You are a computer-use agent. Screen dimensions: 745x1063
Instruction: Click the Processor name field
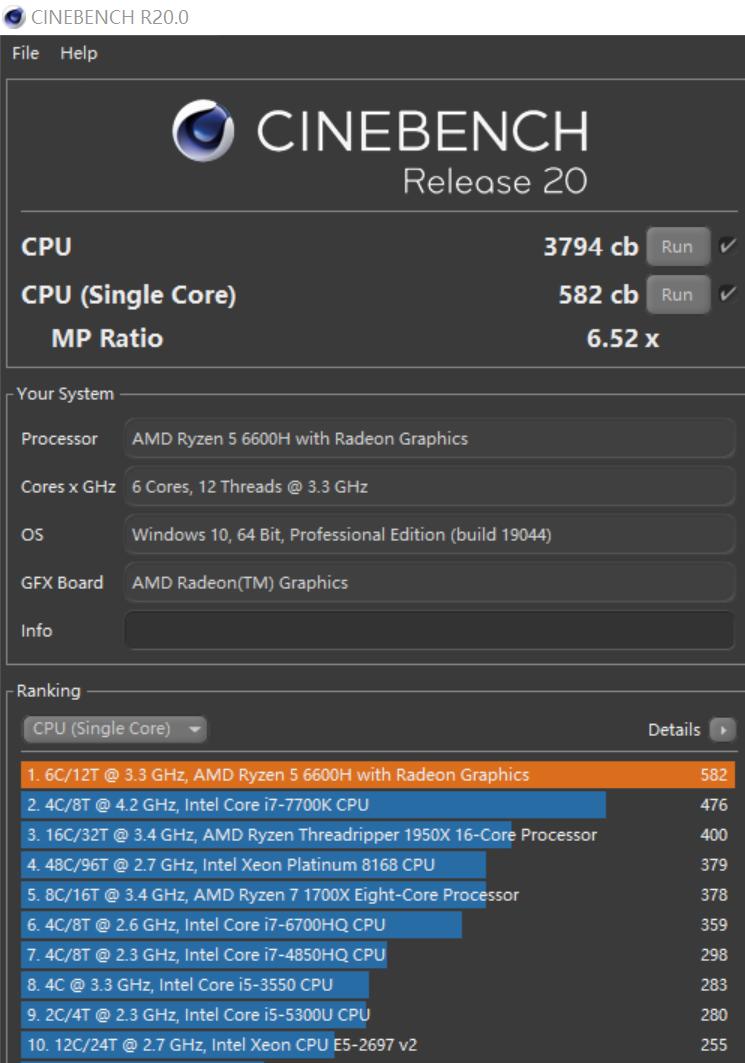(429, 439)
